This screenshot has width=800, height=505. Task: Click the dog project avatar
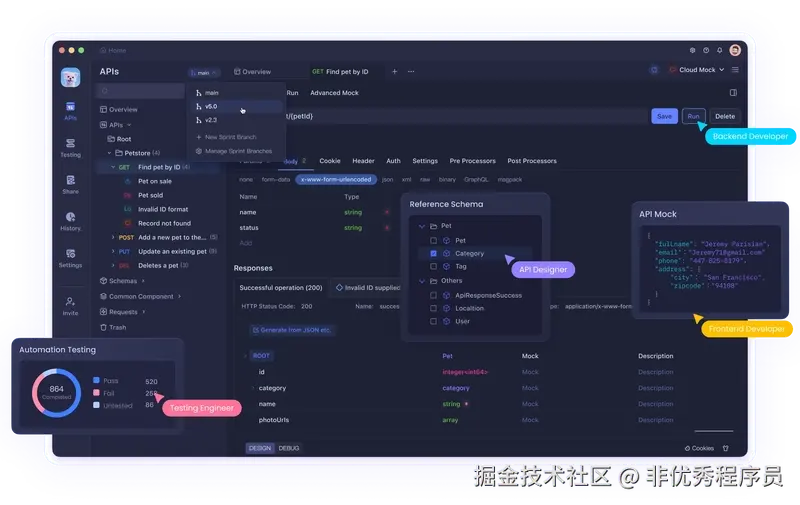(70, 78)
